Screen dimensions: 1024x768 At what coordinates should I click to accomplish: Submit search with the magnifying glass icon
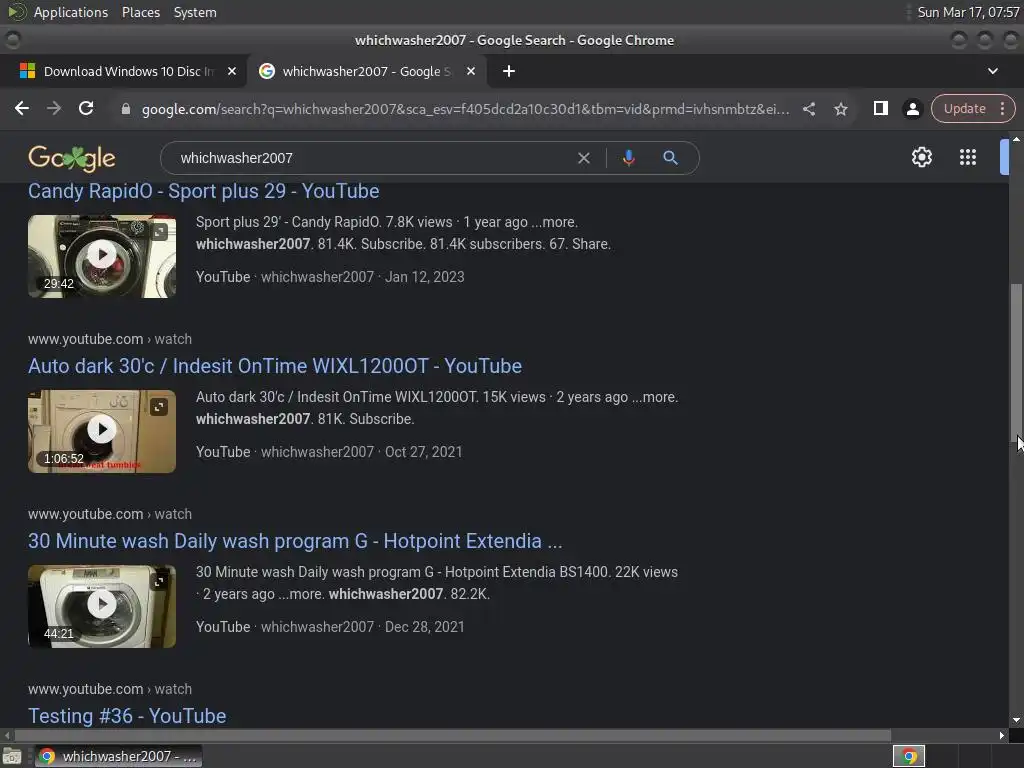tap(670, 157)
